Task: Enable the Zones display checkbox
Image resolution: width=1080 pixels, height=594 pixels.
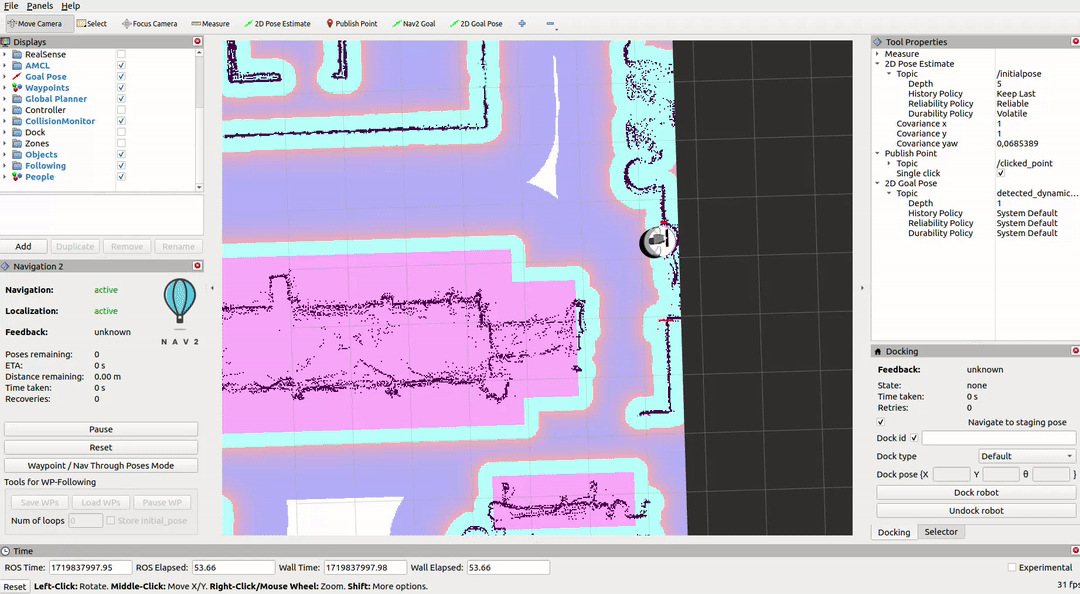Action: pos(121,143)
